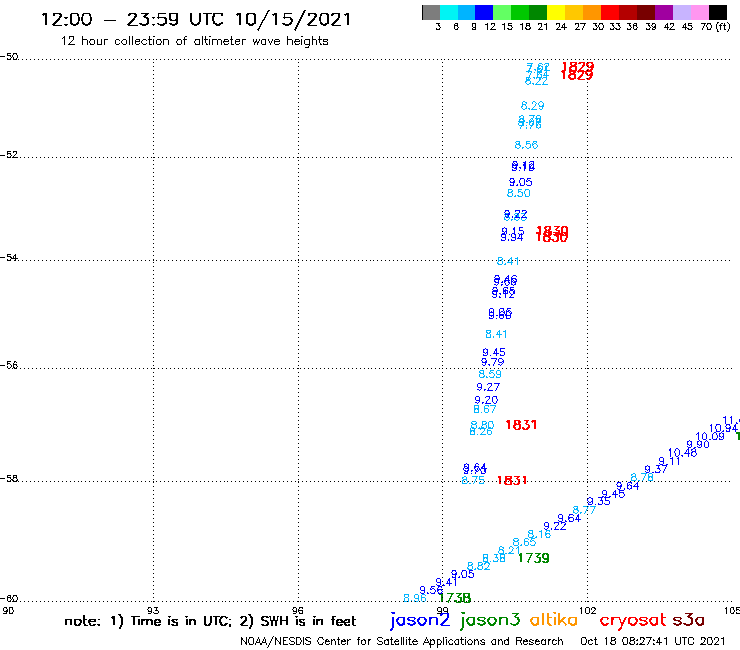Click the '70 (ft)' legend scale label
Image resolution: width=740 pixels, height=650 pixels.
point(715,26)
